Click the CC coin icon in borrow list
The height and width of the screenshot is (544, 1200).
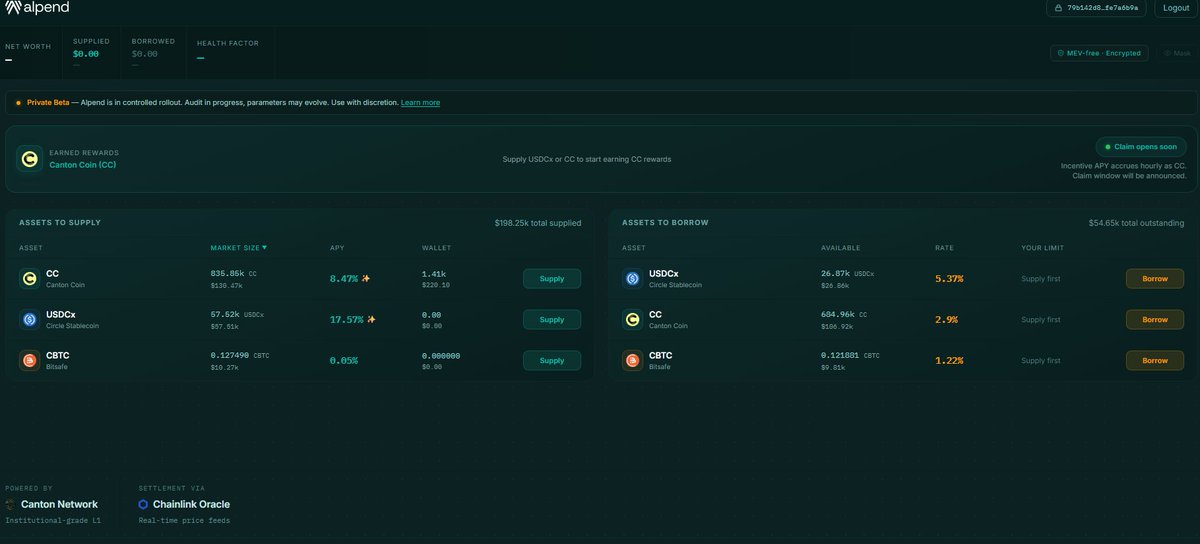[632, 320]
